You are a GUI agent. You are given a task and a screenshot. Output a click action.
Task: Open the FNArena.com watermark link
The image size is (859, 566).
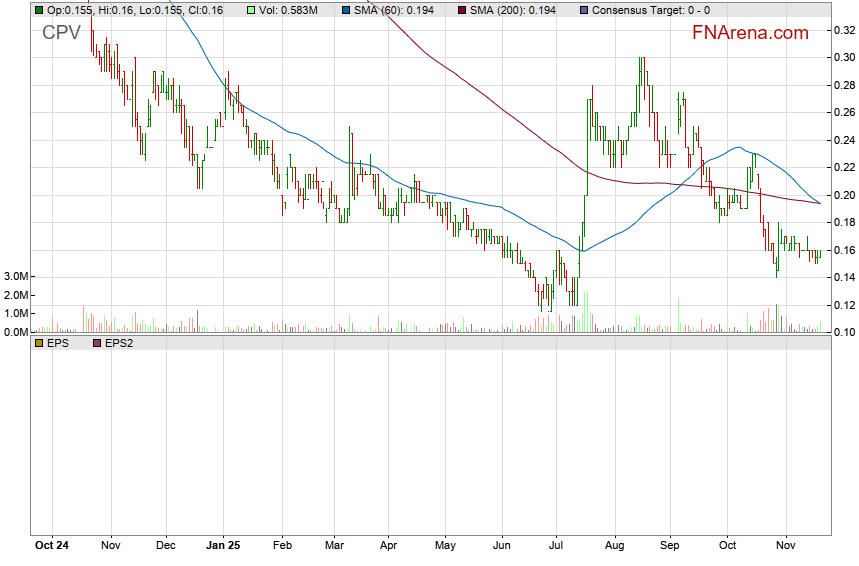click(750, 33)
